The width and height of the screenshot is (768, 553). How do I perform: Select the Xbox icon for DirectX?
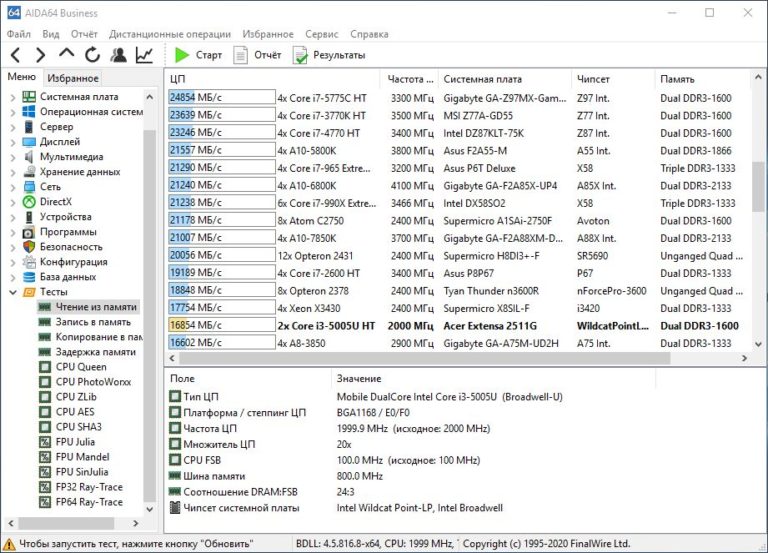click(29, 202)
